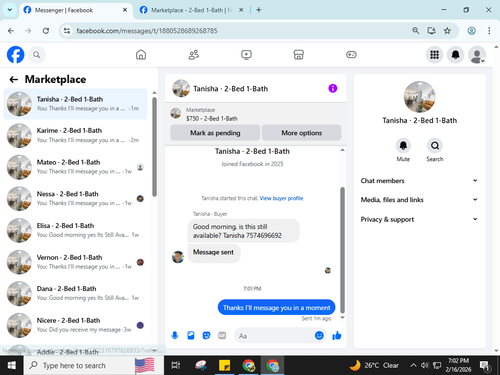
Task: Record a voice clip microphone icon
Action: [175, 335]
